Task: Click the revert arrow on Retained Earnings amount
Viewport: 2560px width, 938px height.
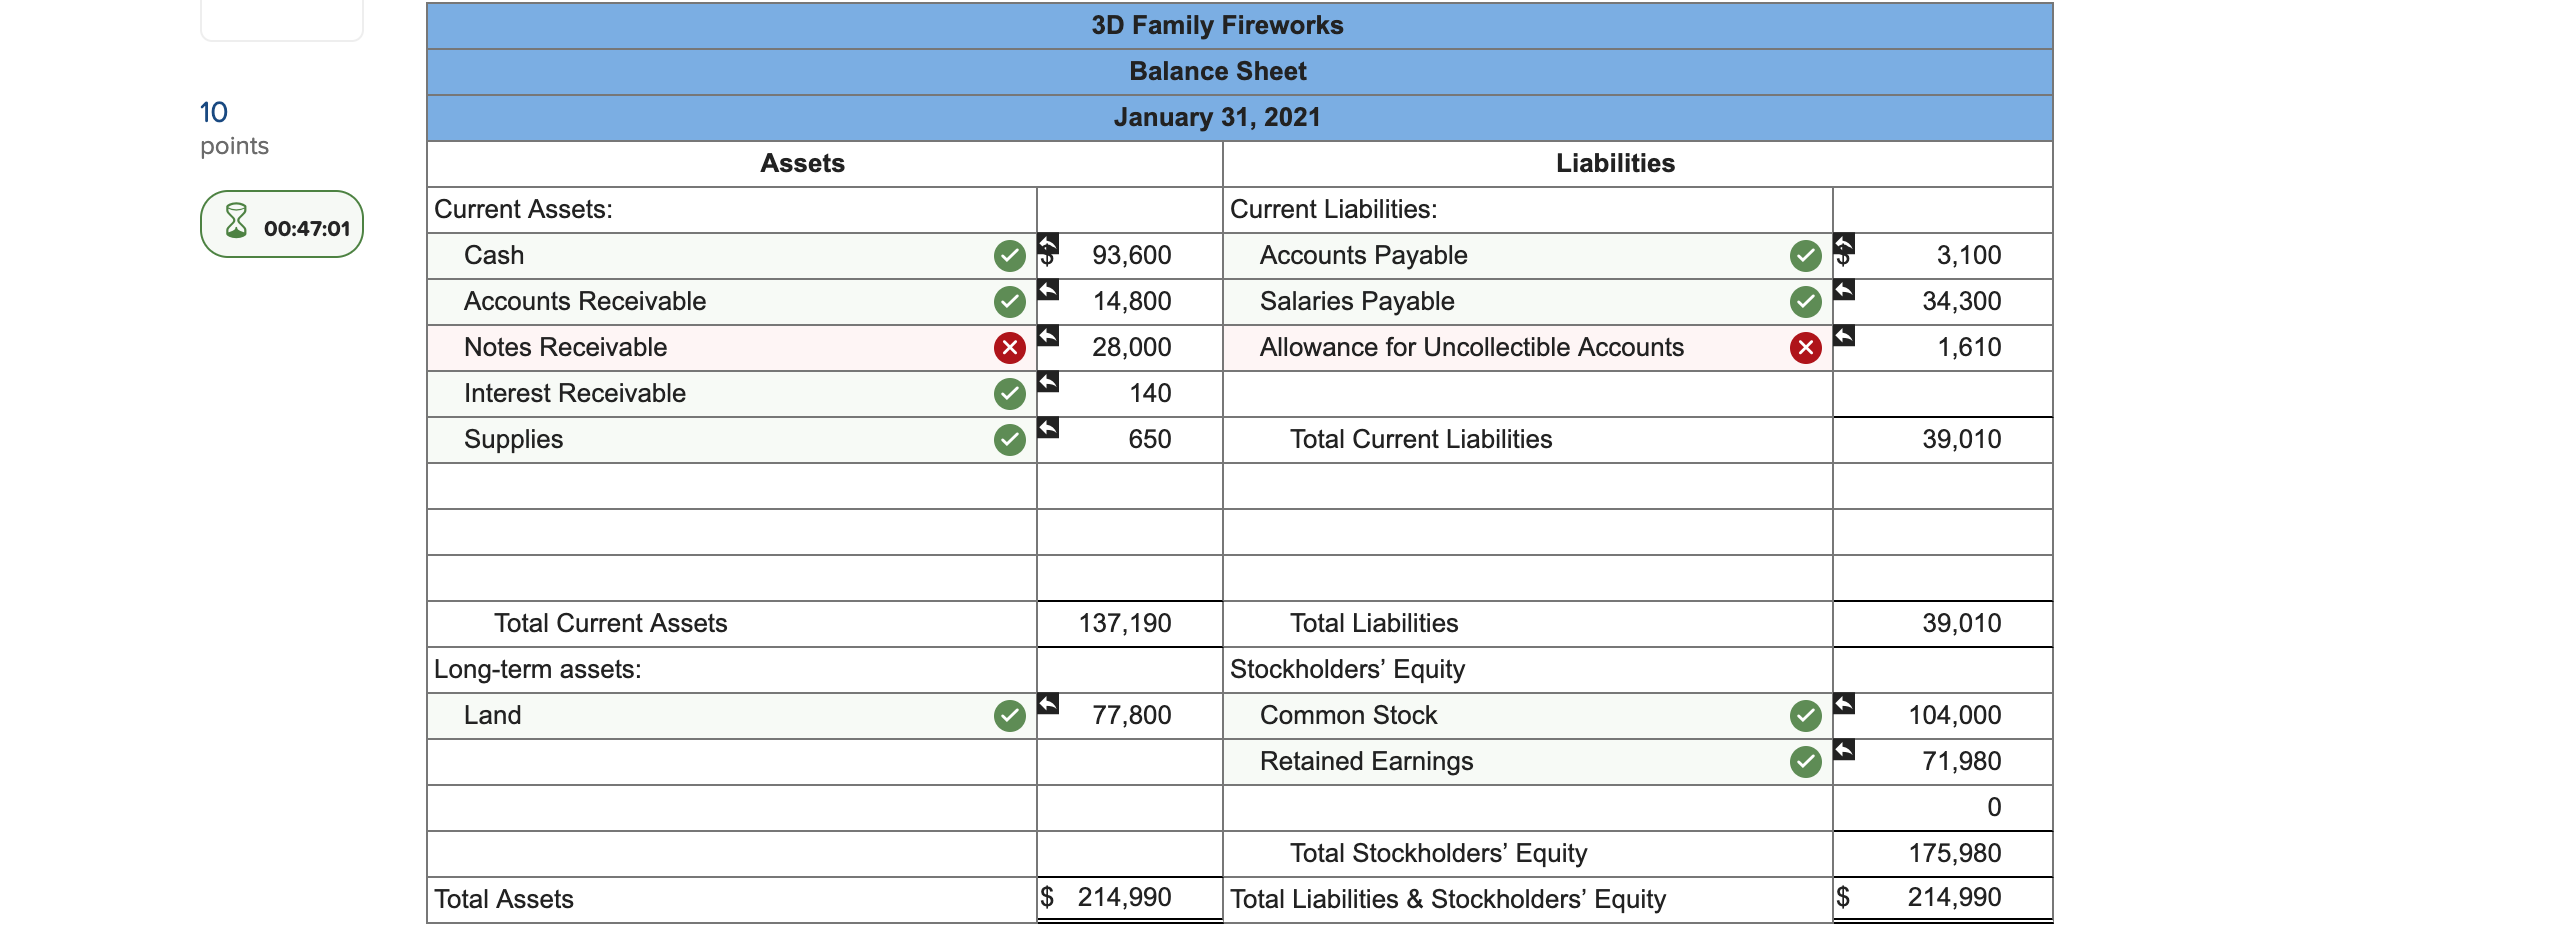Action: tap(1844, 750)
